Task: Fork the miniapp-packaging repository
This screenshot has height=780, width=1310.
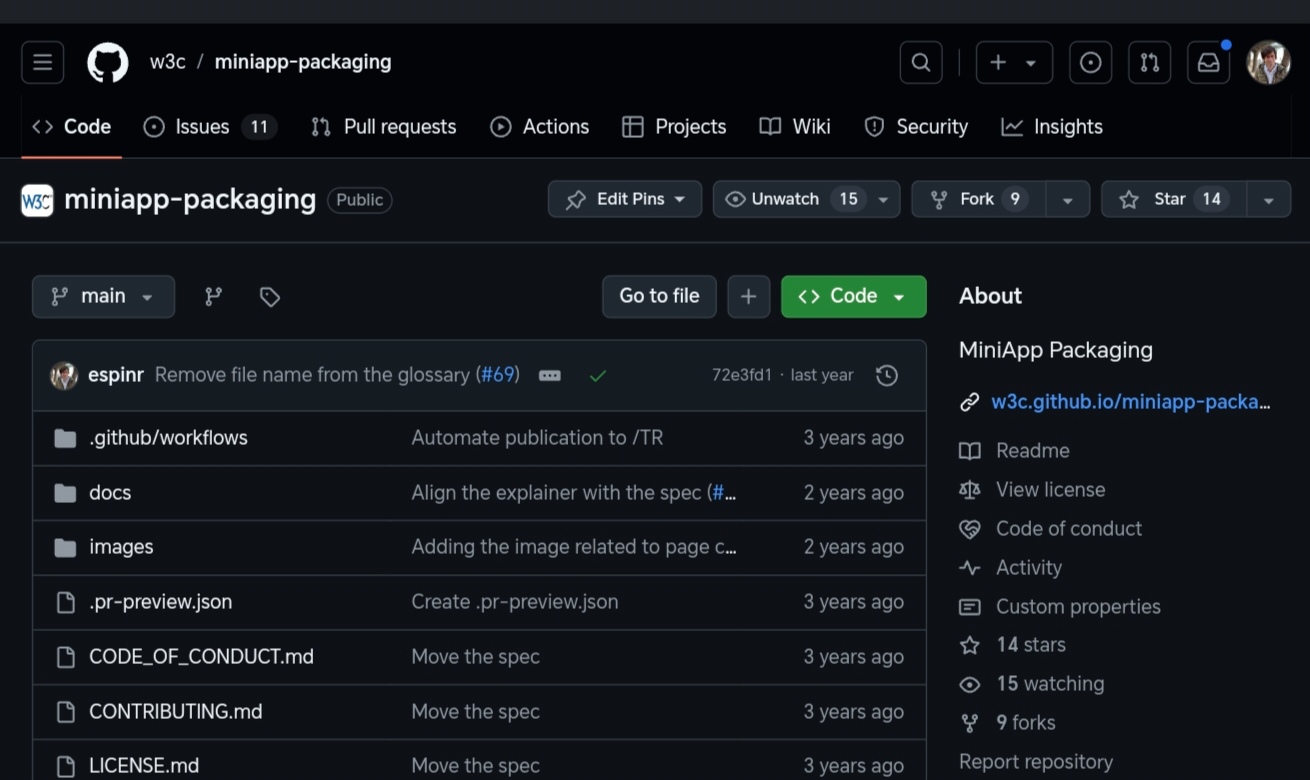Action: 978,199
